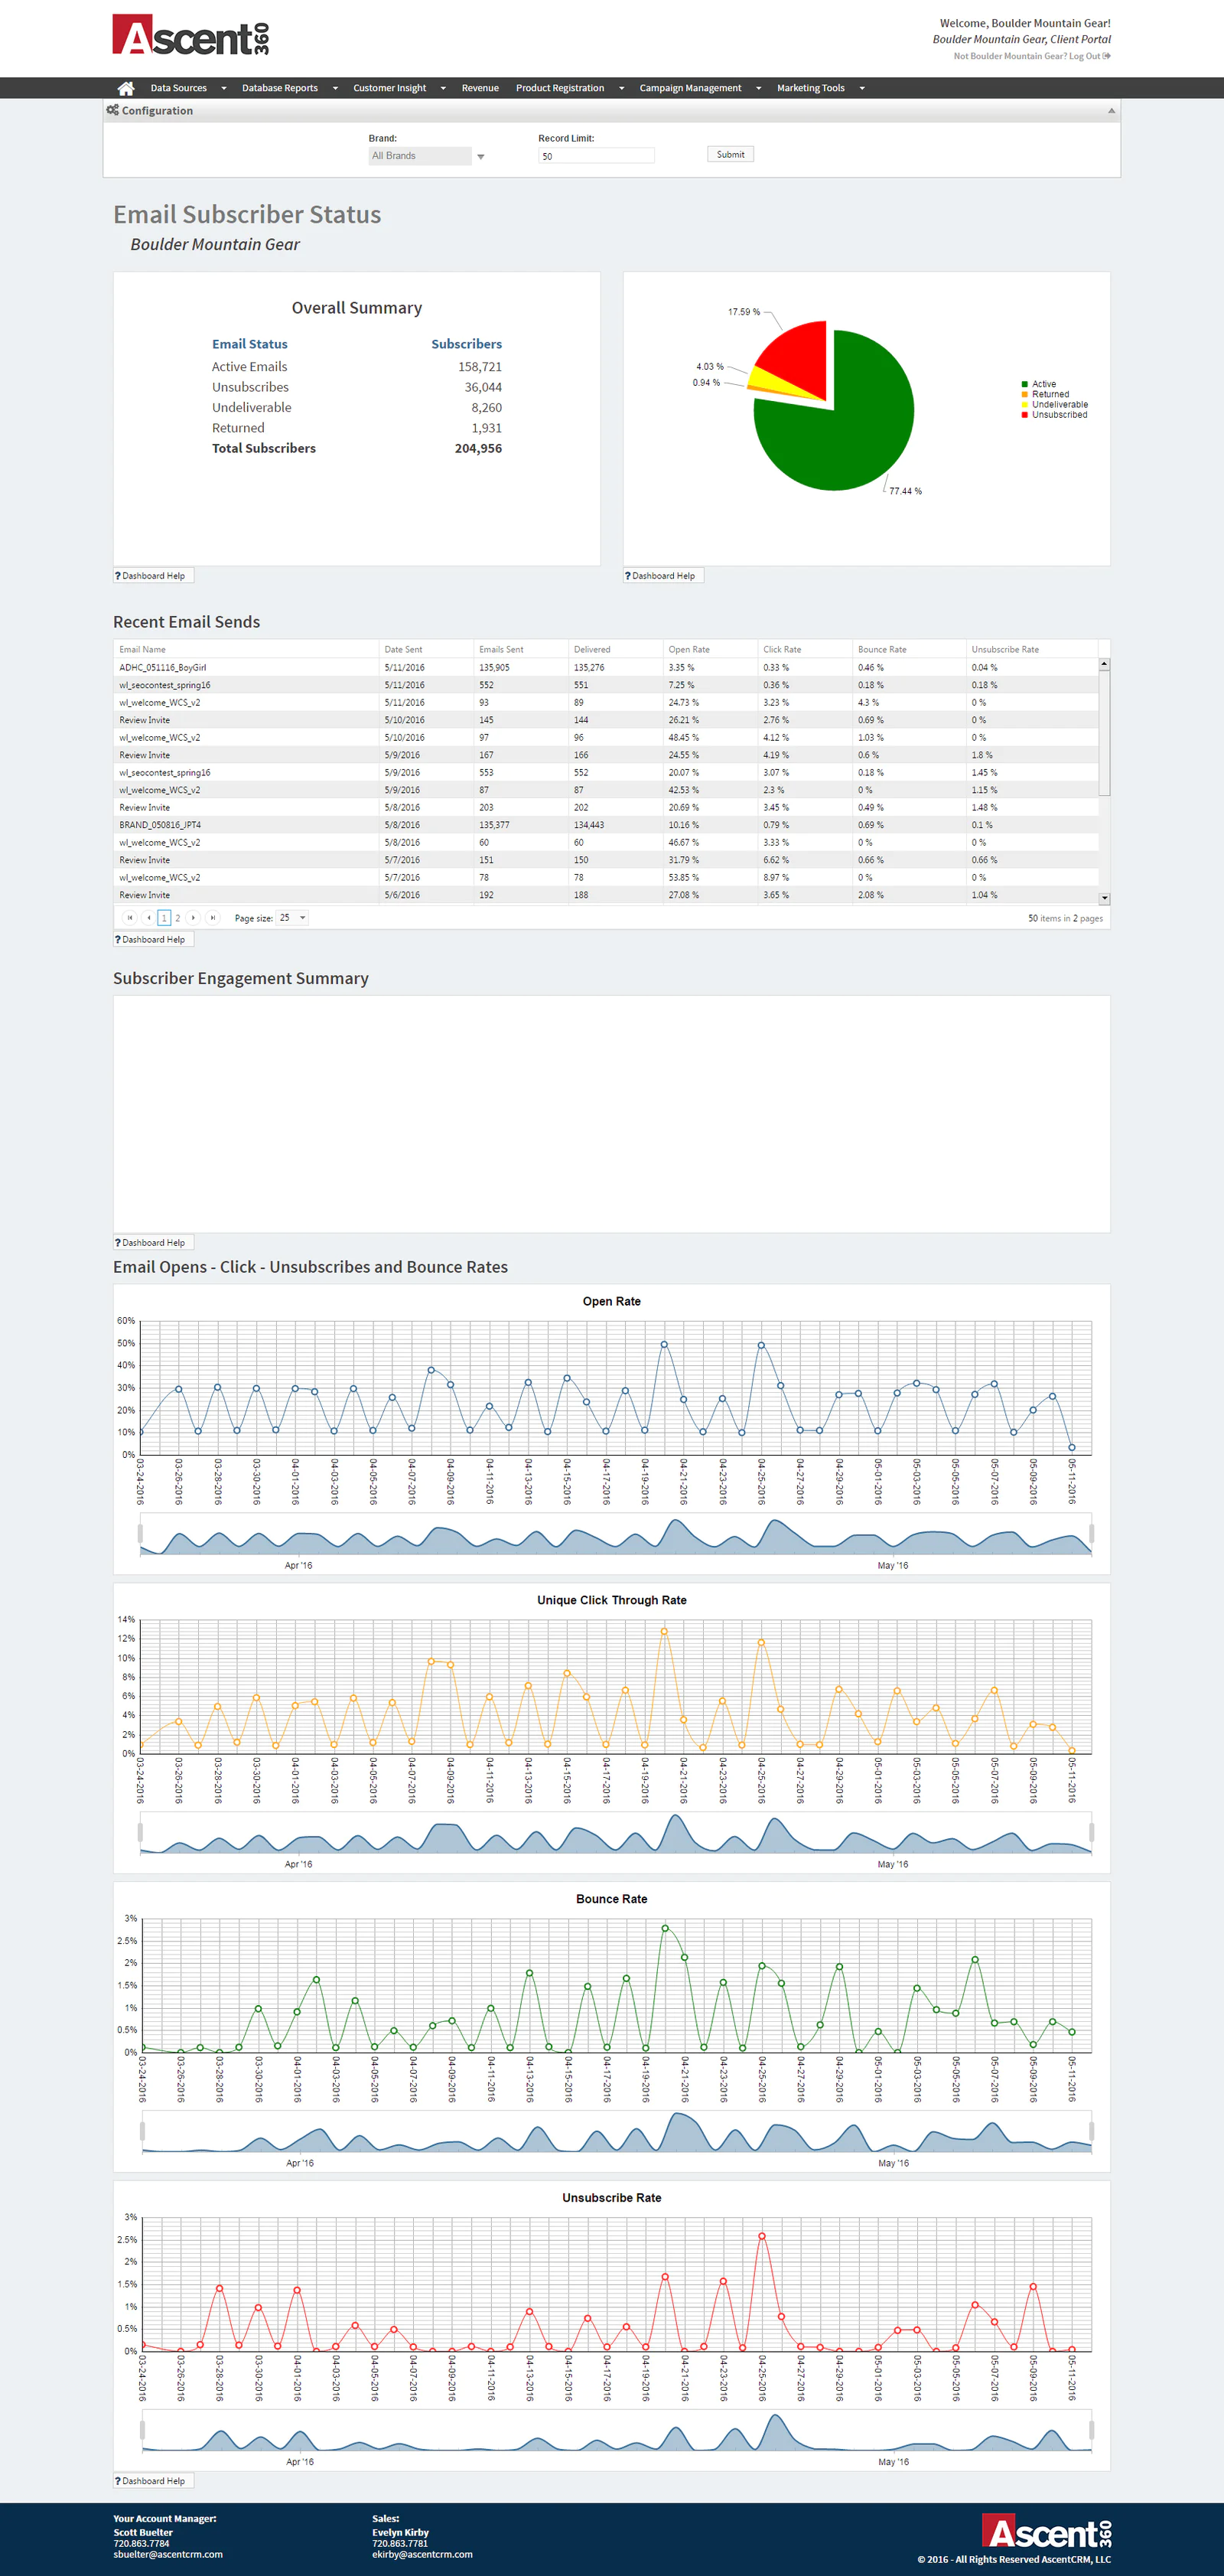Expand the arrow beside Customer Insight

(x=443, y=88)
